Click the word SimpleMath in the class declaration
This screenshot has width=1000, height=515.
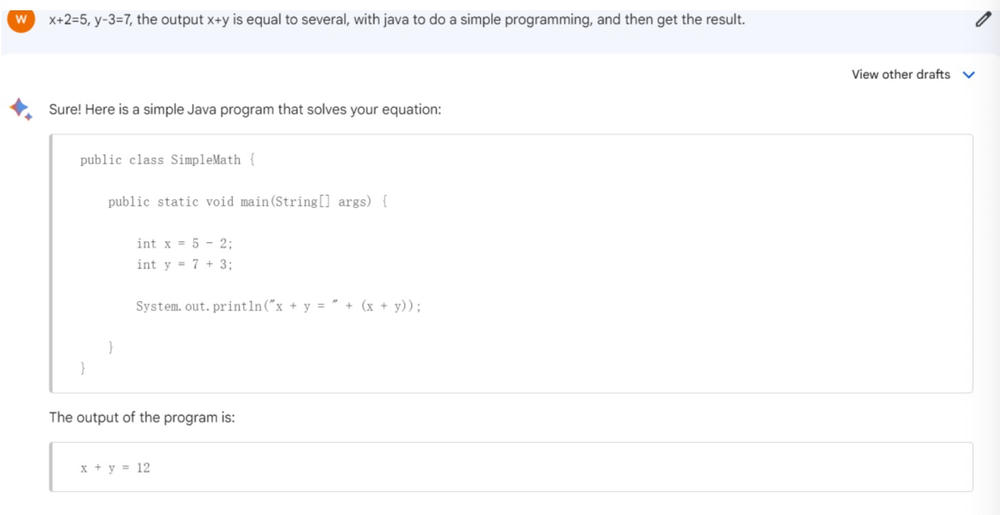click(206, 160)
